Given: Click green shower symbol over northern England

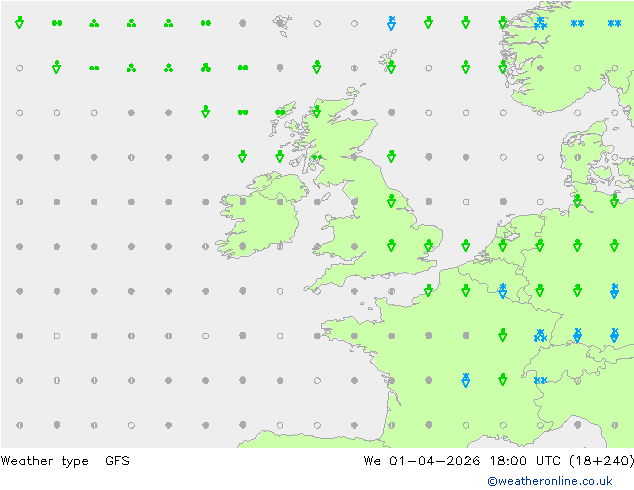Looking at the screenshot, I should click(391, 201).
